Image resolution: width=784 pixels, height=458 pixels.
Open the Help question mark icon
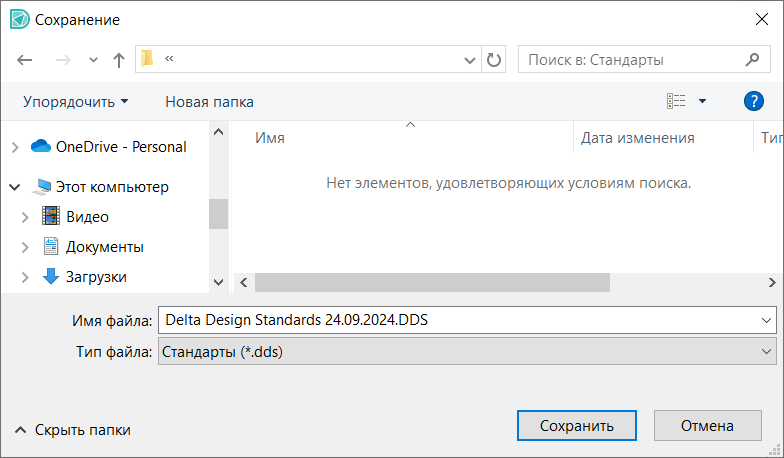coord(754,101)
